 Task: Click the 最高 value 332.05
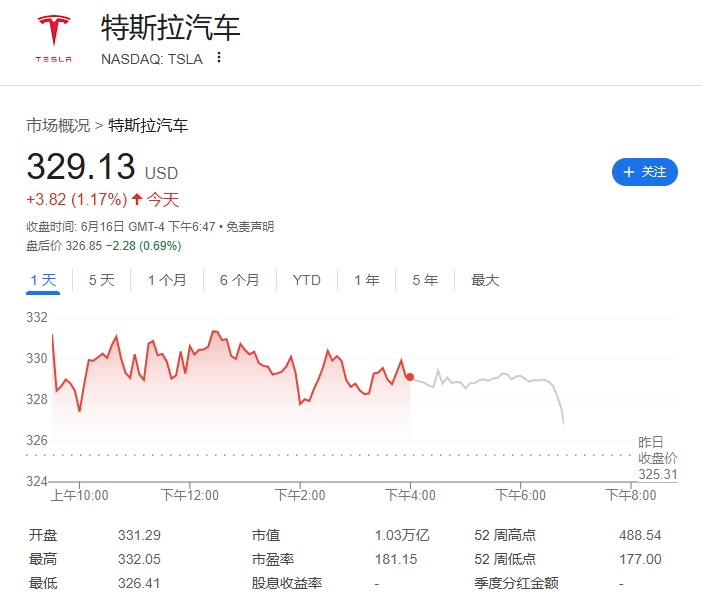pos(139,559)
